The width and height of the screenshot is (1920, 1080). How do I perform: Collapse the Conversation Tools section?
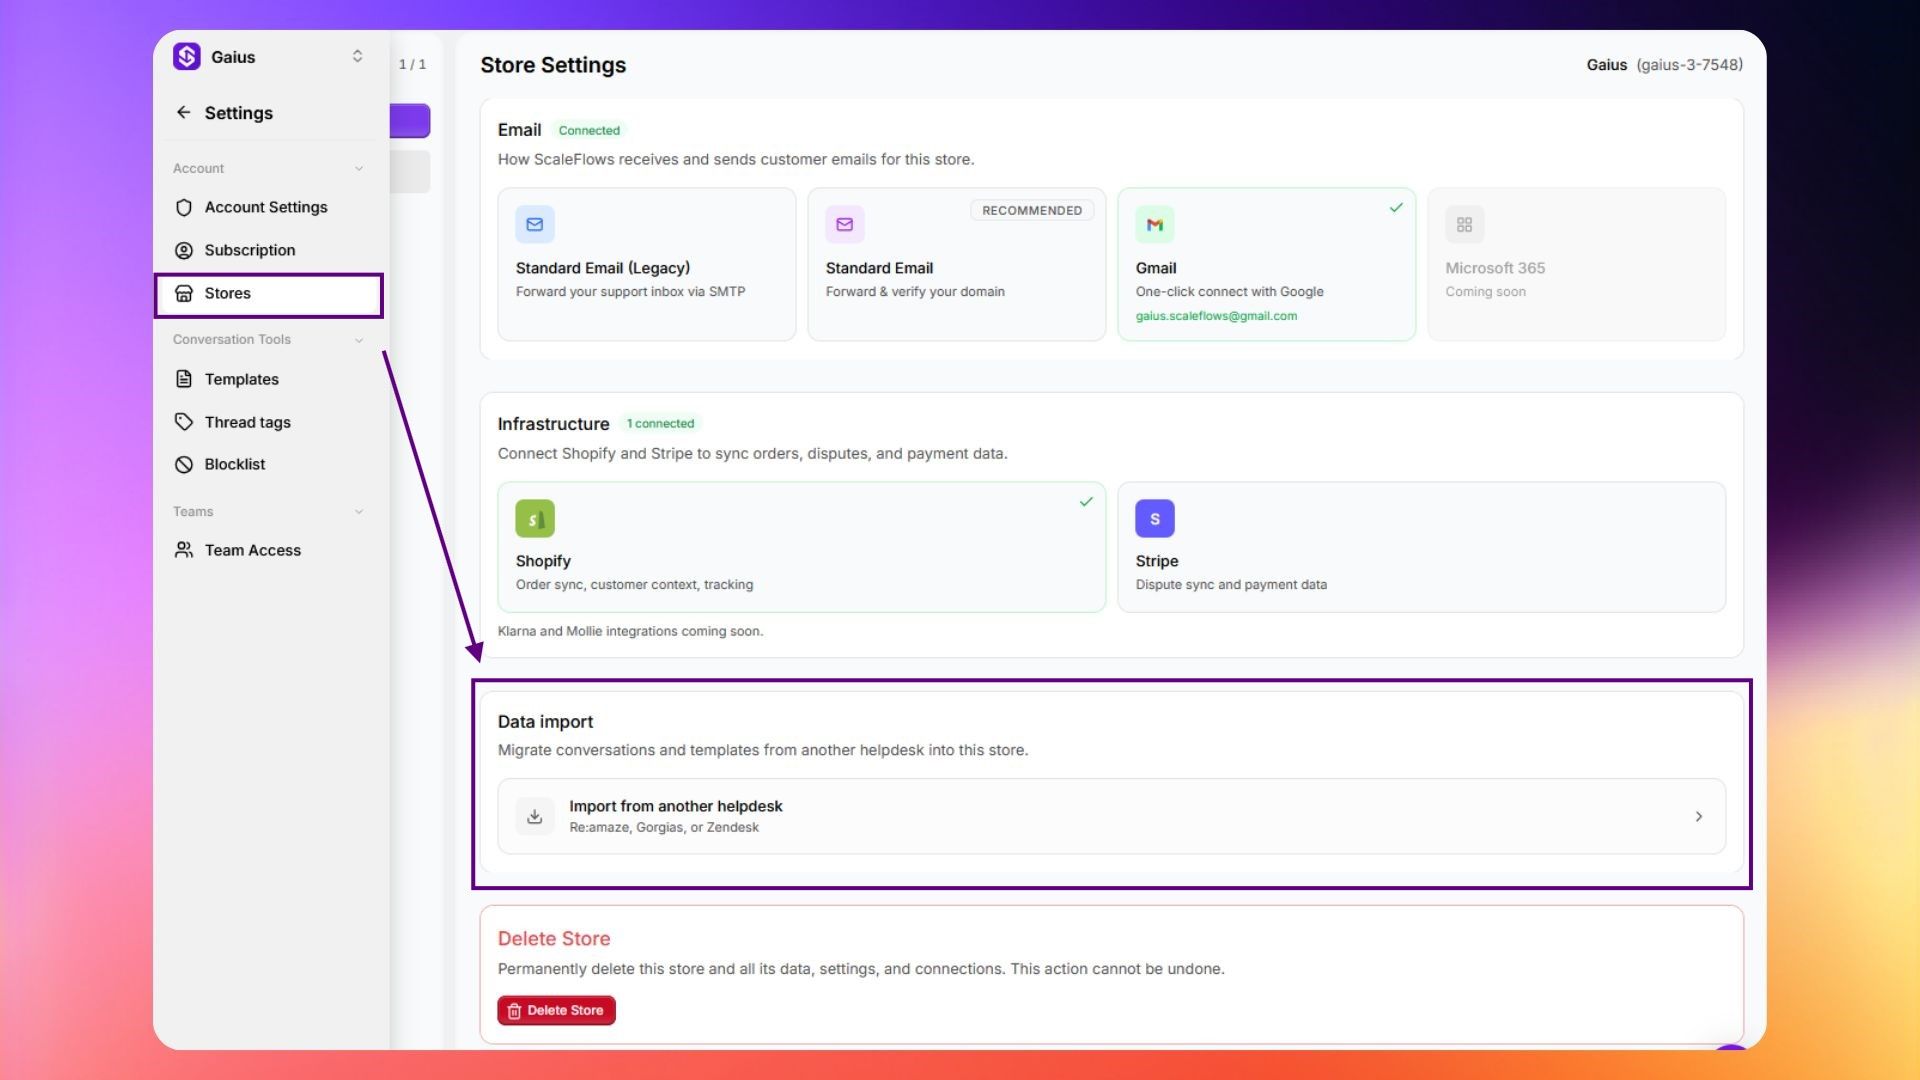tap(359, 340)
